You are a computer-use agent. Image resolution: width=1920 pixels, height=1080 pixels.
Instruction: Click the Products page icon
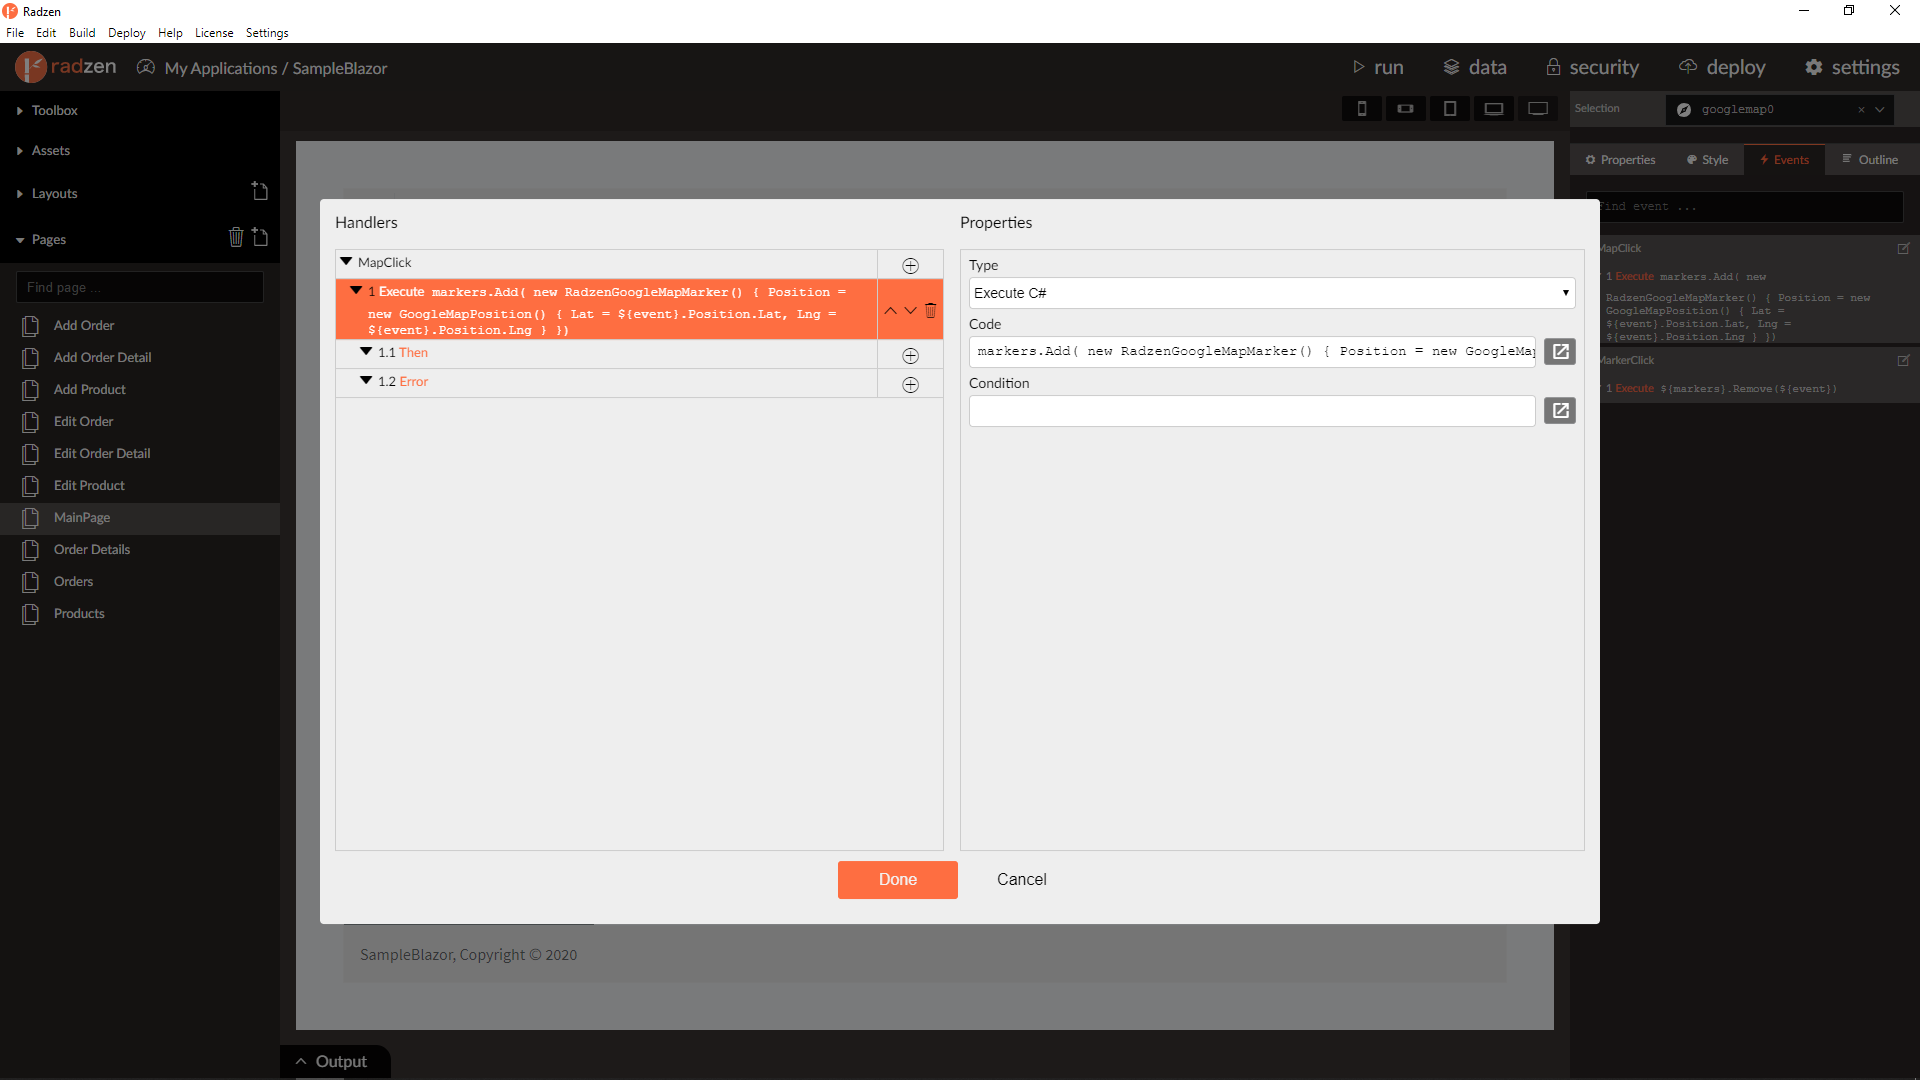click(31, 614)
